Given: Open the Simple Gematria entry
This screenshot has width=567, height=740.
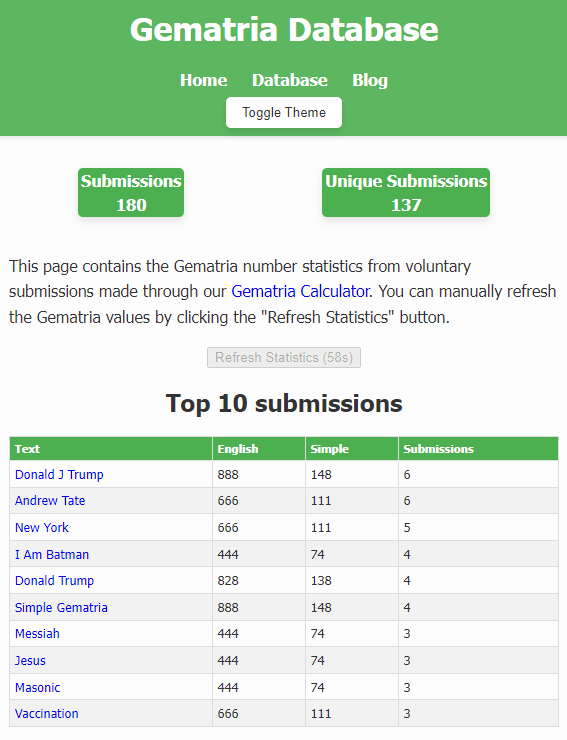Looking at the screenshot, I should tap(61, 607).
